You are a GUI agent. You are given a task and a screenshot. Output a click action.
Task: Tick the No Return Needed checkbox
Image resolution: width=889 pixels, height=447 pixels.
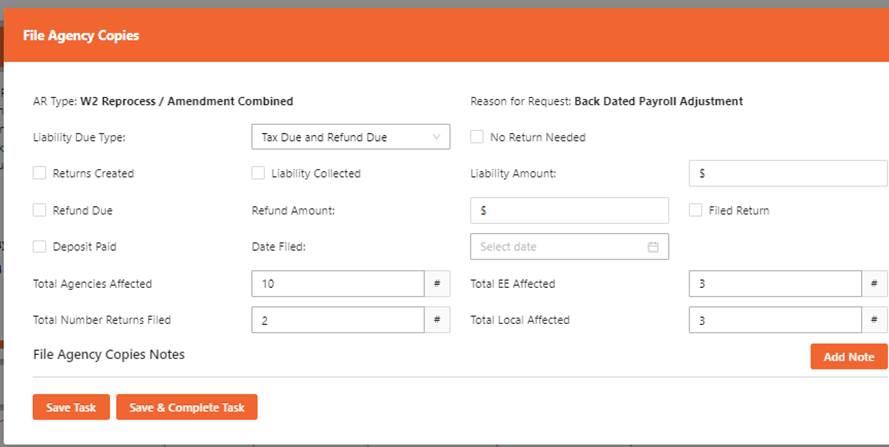point(477,137)
